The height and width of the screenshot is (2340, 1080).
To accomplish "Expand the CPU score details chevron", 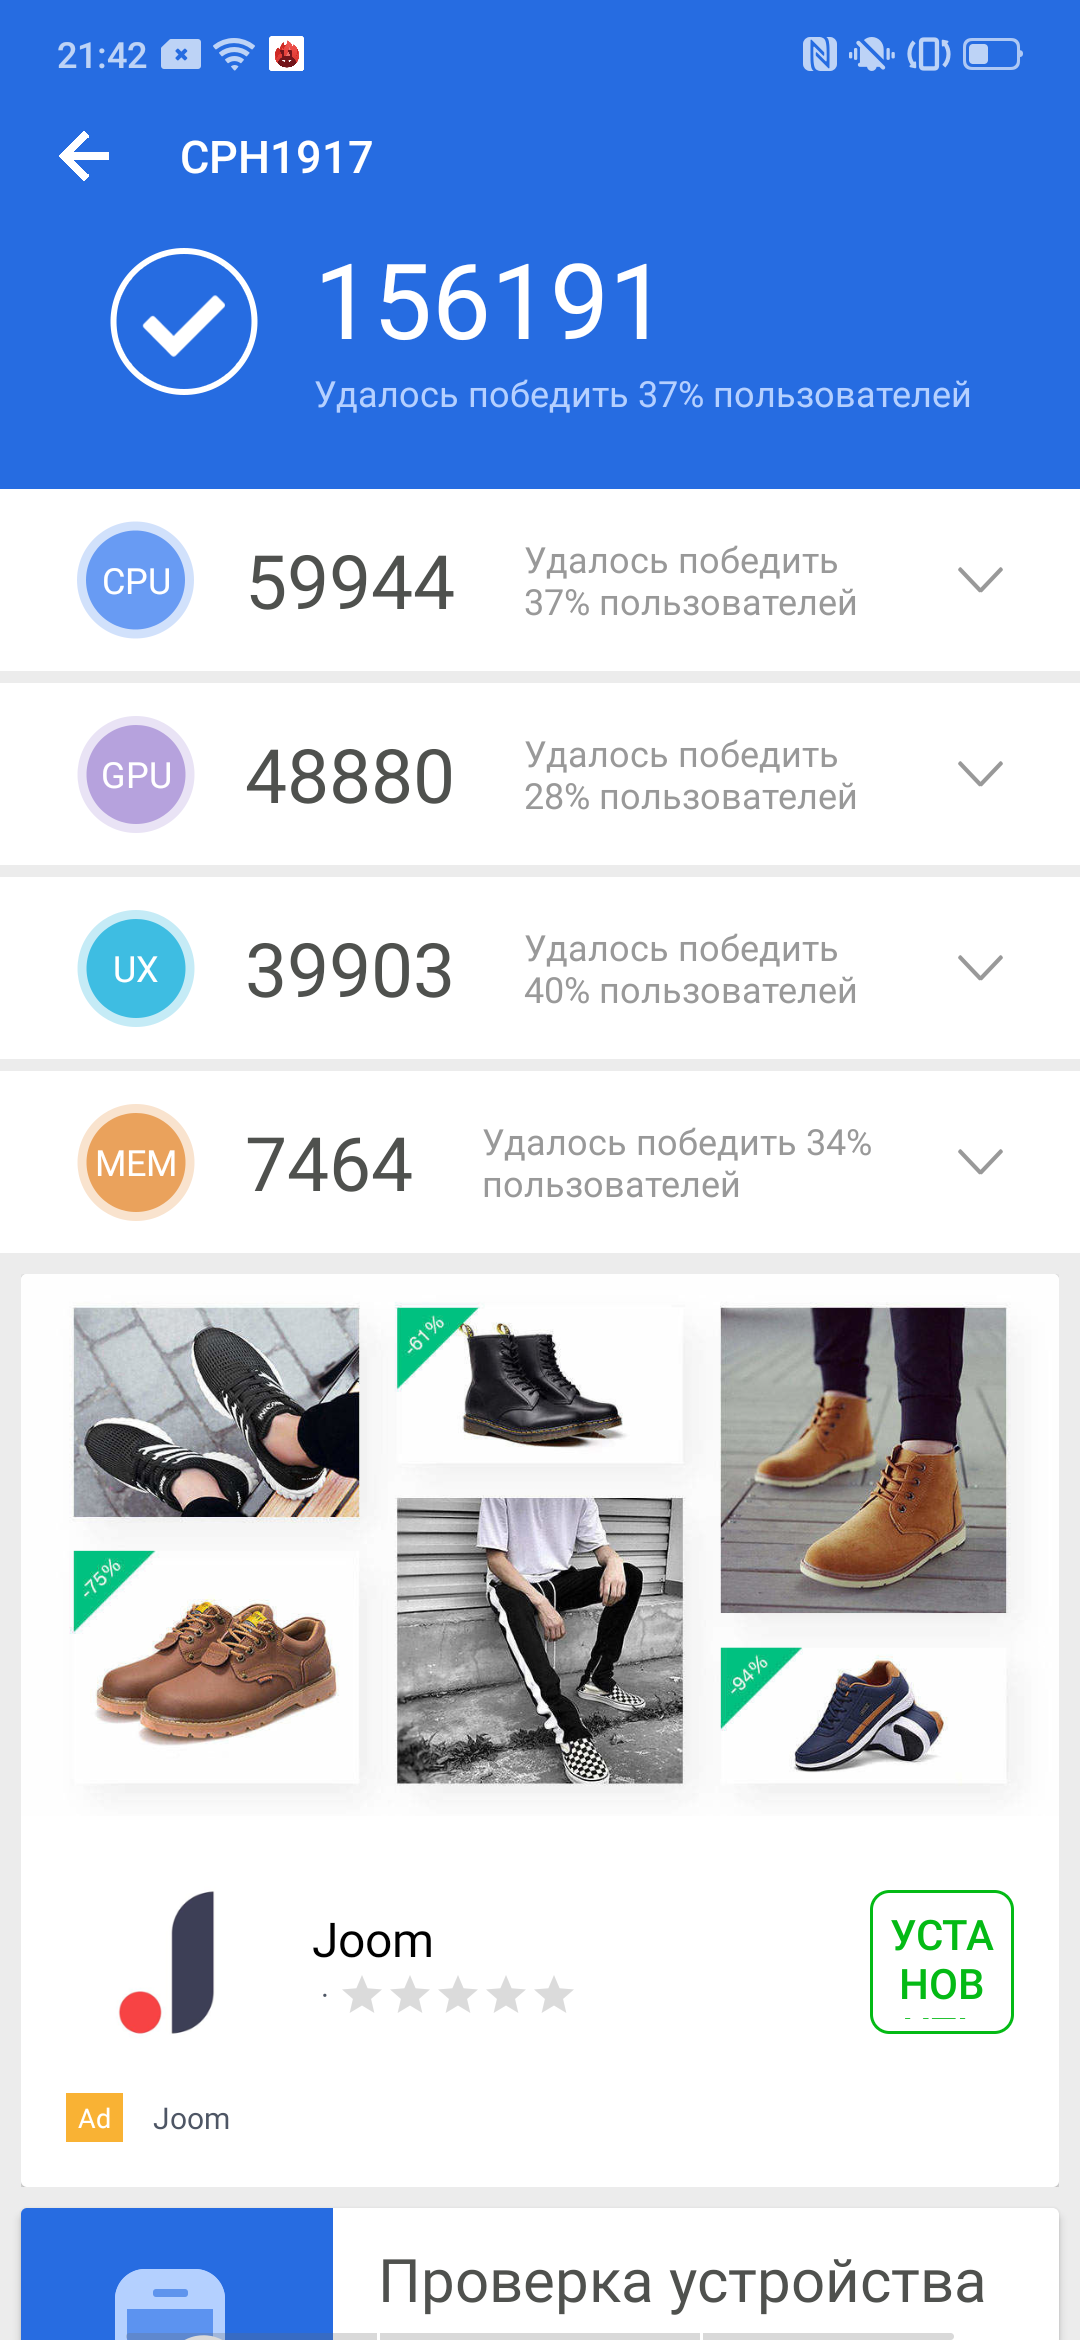I will tap(980, 580).
